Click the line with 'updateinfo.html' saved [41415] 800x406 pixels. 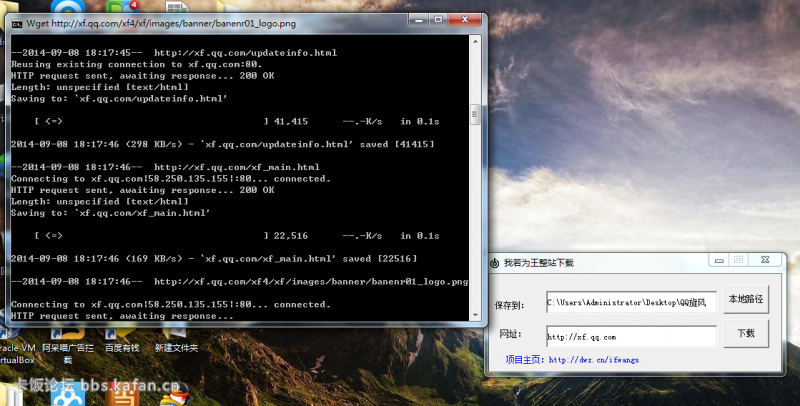(x=222, y=144)
